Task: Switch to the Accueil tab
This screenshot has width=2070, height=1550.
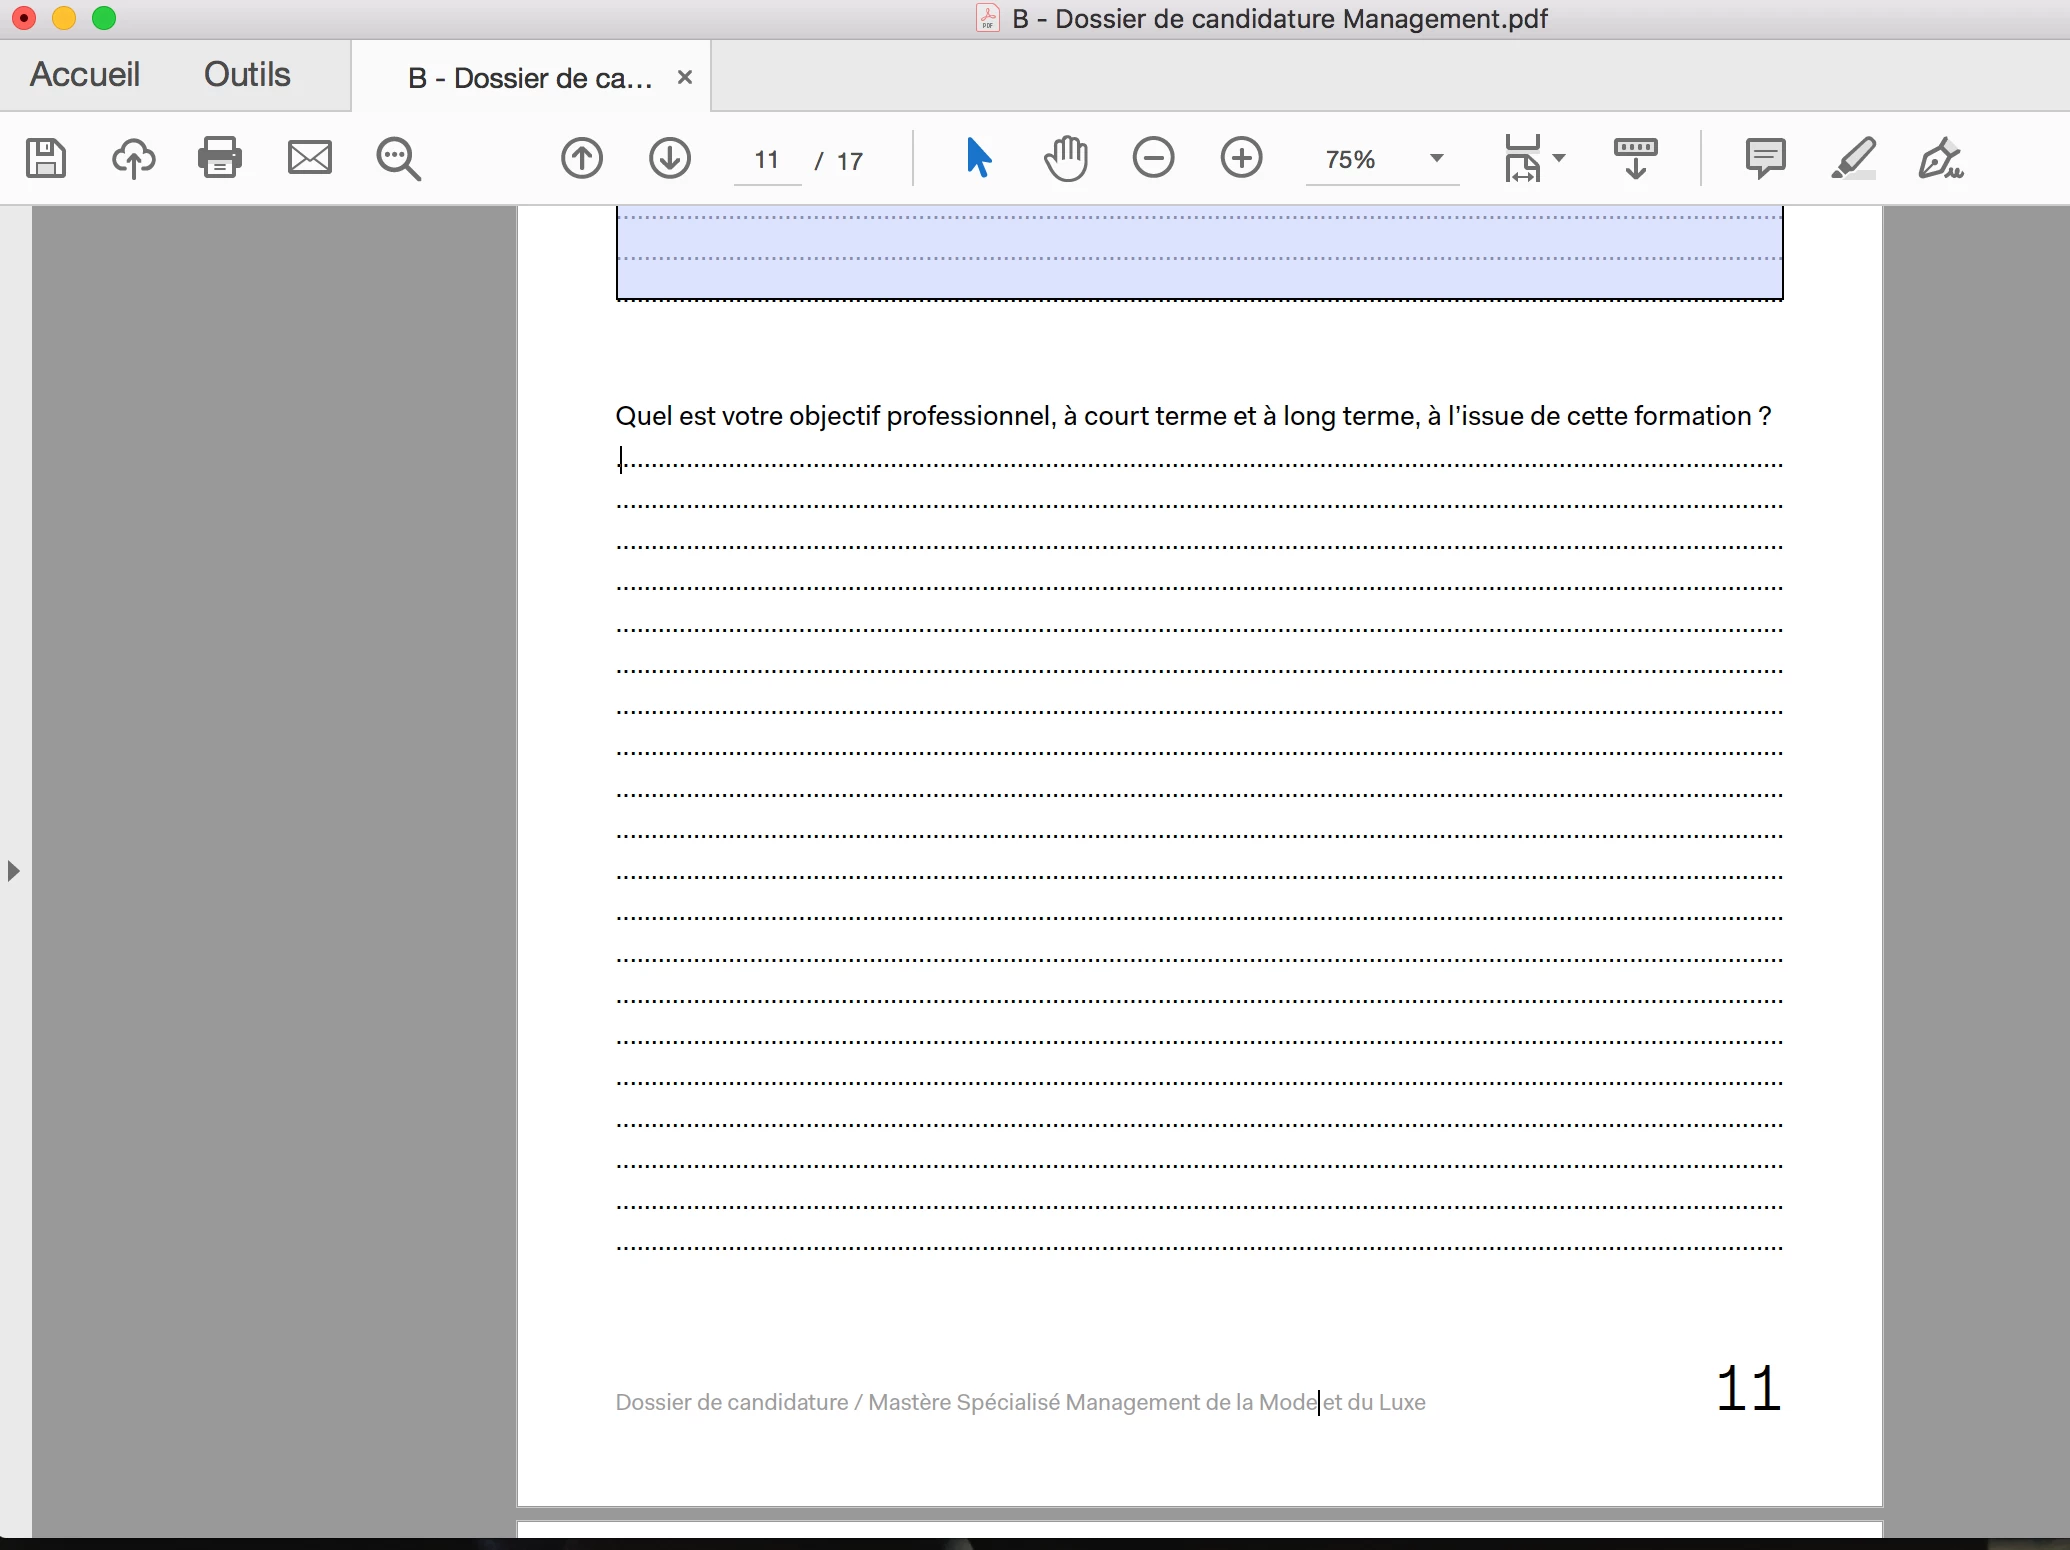Action: tap(85, 75)
